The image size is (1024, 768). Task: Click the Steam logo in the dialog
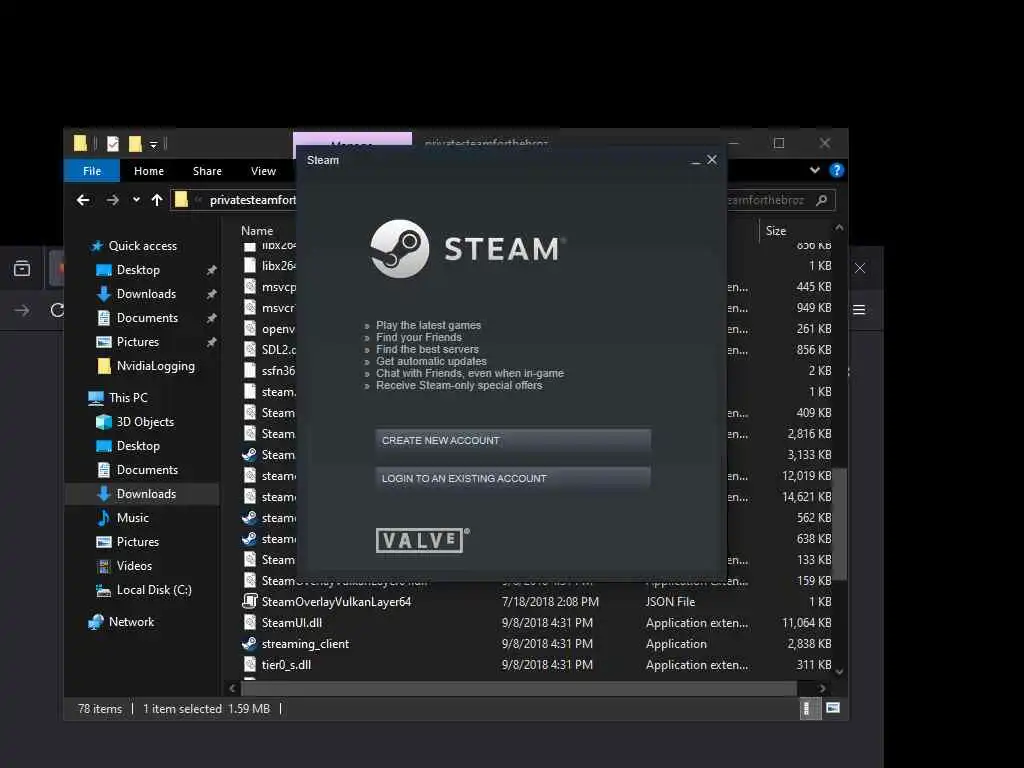click(x=468, y=249)
